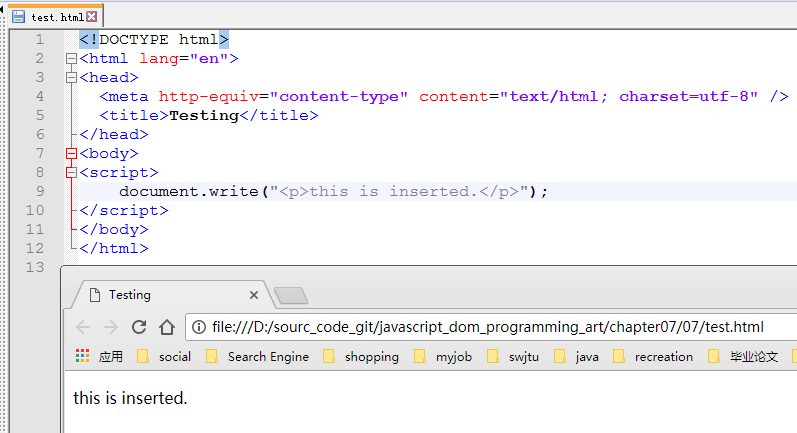
Task: Open the social bookmark folder
Action: click(x=164, y=356)
